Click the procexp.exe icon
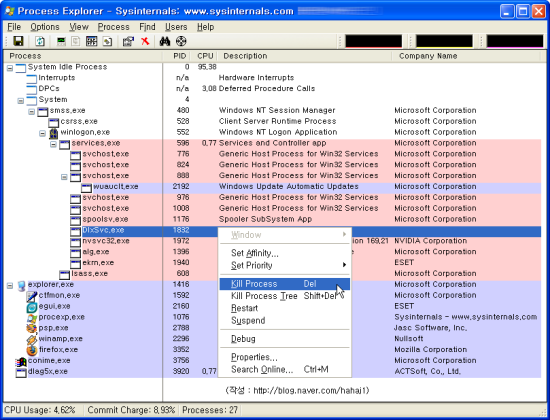This screenshot has width=550, height=420. coord(32,318)
